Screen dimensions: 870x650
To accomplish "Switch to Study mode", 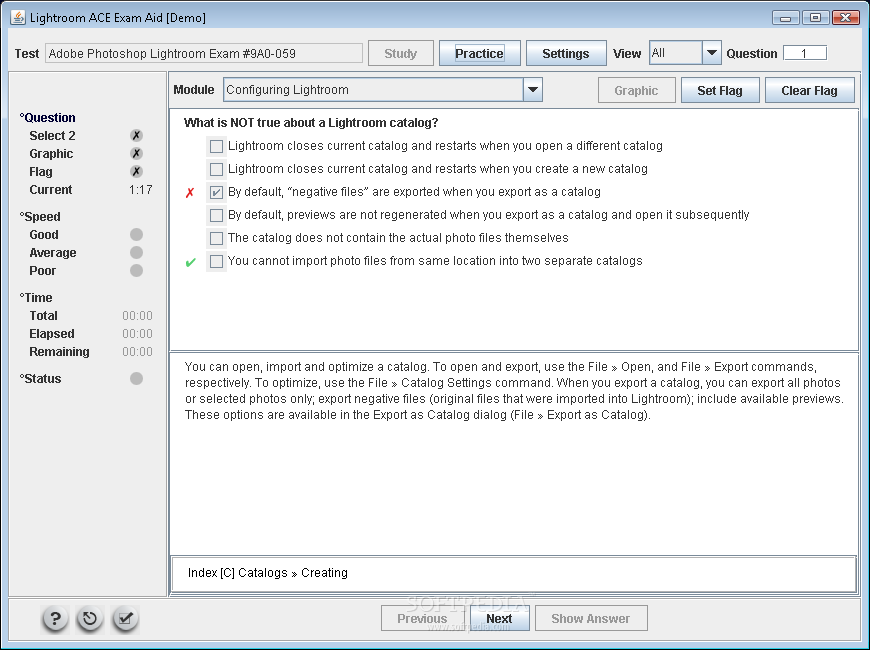I will tap(401, 53).
